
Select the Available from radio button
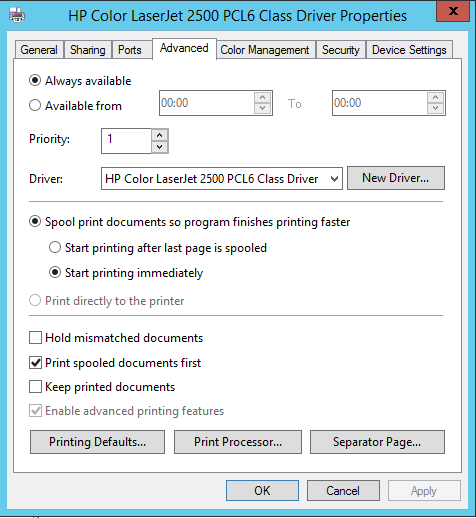(x=35, y=106)
